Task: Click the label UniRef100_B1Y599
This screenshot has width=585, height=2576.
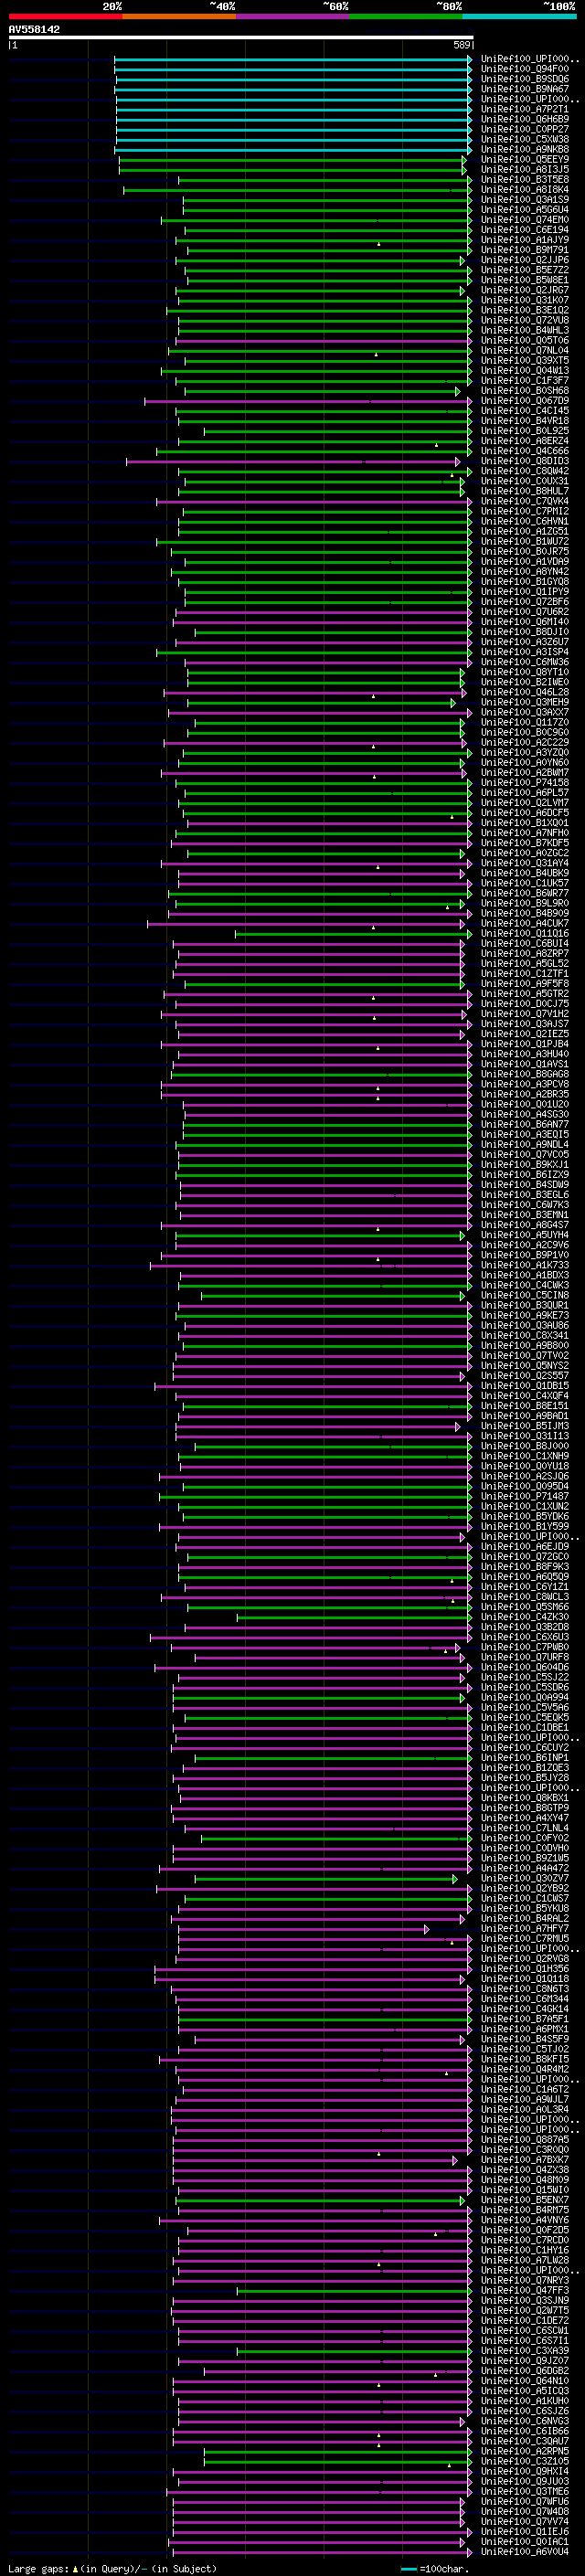Action: coord(524,1526)
